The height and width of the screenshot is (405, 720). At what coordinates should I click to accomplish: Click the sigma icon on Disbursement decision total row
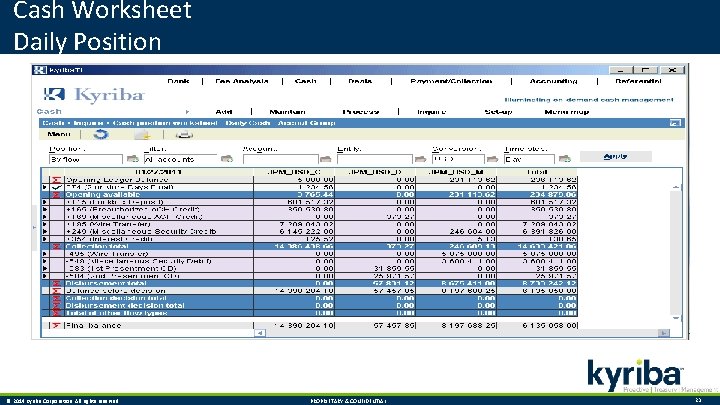click(56, 306)
